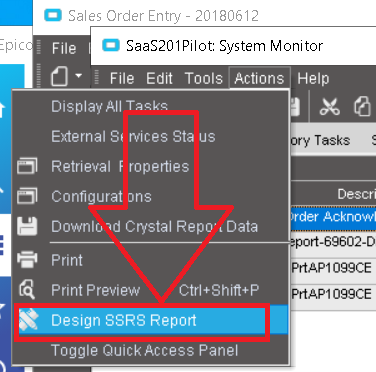Open System Monitor Tools menu

(204, 79)
